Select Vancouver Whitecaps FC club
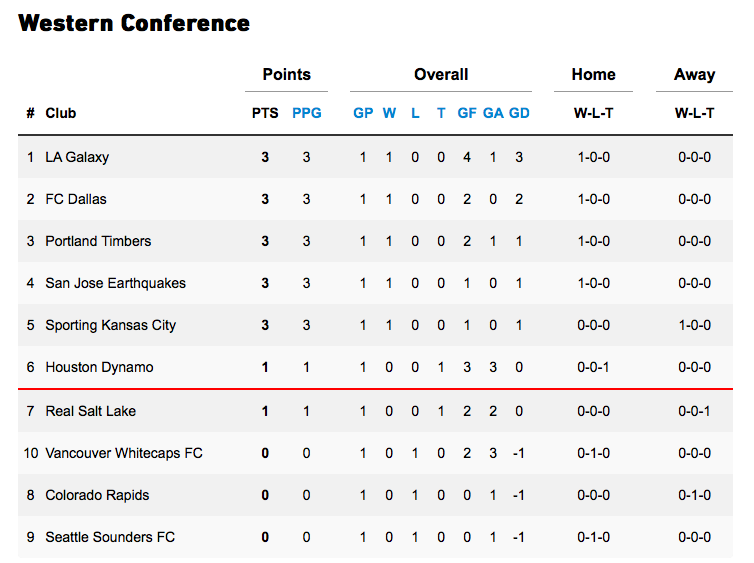This screenshot has height=563, width=754. (124, 453)
